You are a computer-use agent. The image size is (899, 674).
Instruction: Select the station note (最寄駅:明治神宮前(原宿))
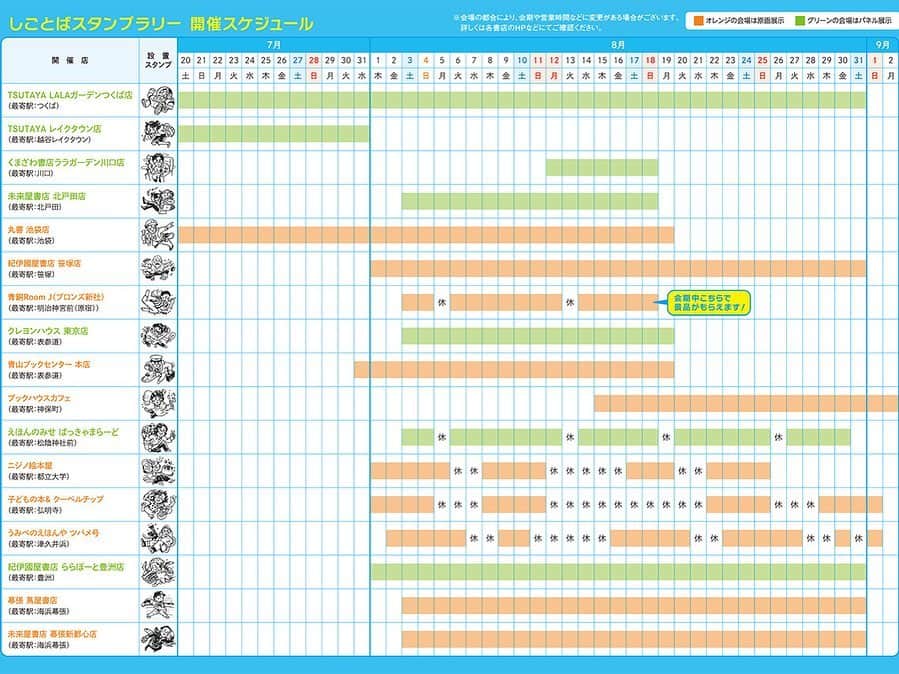(53, 308)
